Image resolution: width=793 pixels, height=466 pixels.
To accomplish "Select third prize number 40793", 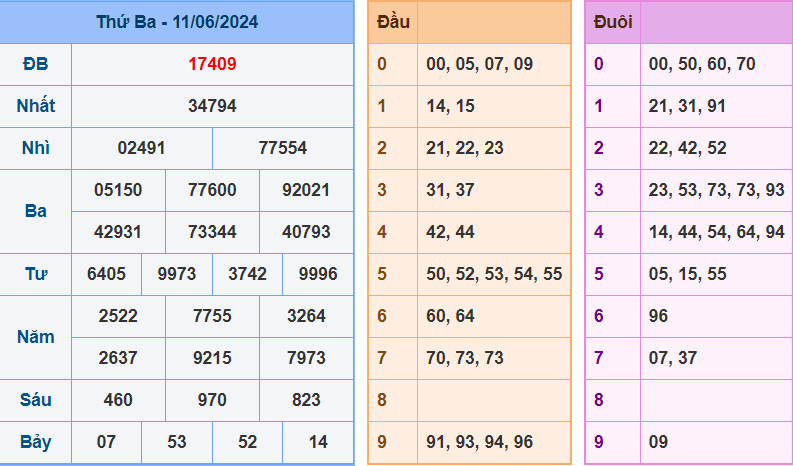I will [x=306, y=232].
